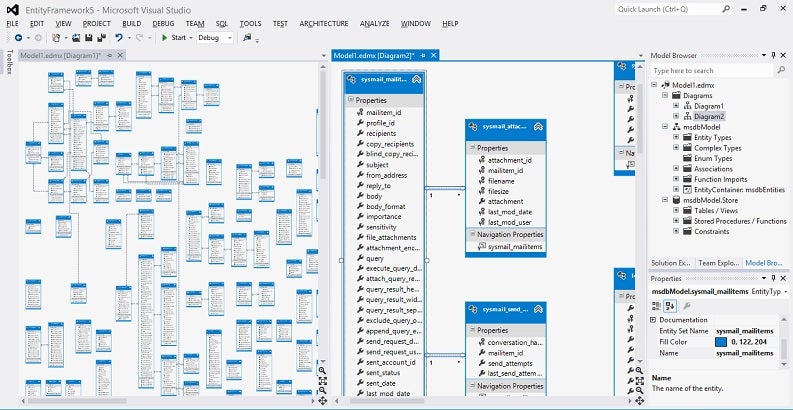
Task: Switch to the Solution Explorer tab
Action: click(670, 263)
